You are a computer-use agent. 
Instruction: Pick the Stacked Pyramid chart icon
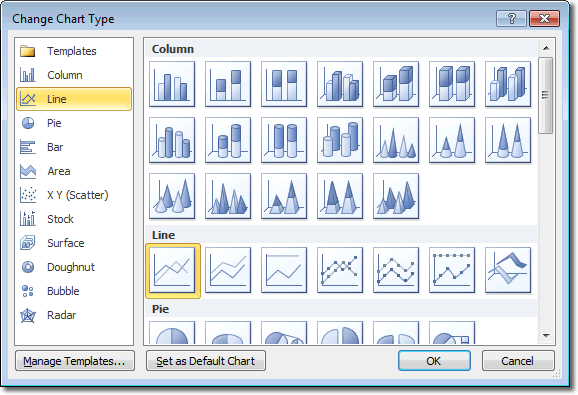pos(284,196)
